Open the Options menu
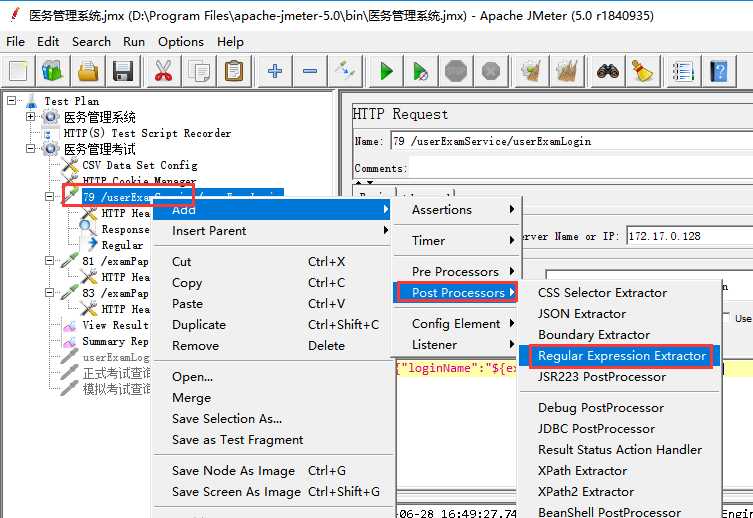This screenshot has width=753, height=518. [181, 42]
